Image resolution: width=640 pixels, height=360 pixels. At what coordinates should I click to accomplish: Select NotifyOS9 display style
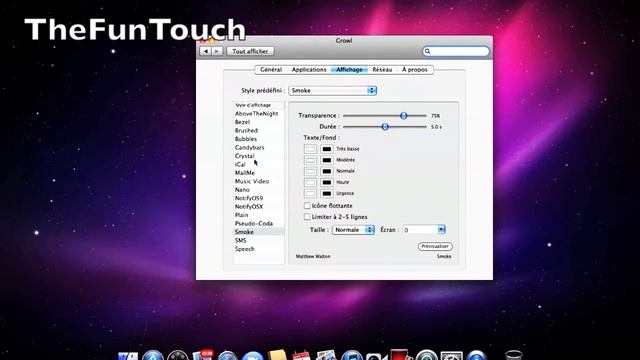(259, 198)
